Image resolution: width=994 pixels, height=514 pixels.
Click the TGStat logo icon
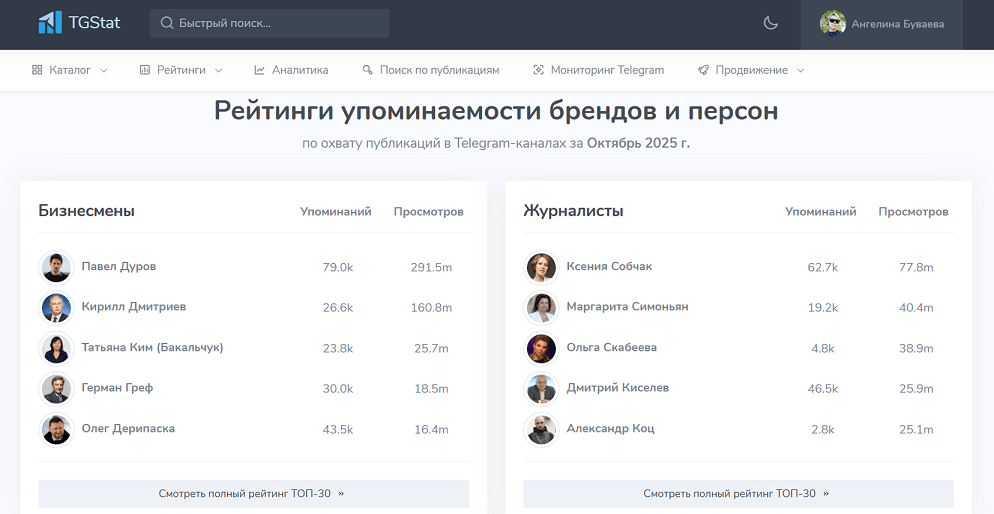click(49, 23)
